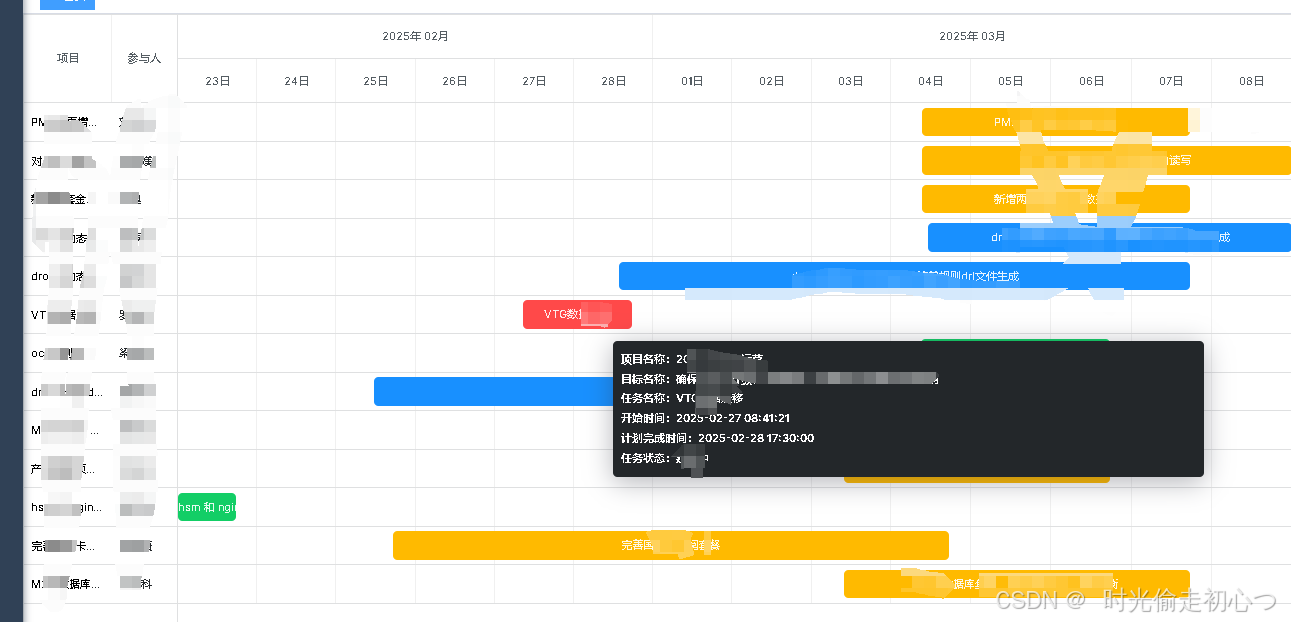Select the 08日 date header cell

click(x=1250, y=81)
